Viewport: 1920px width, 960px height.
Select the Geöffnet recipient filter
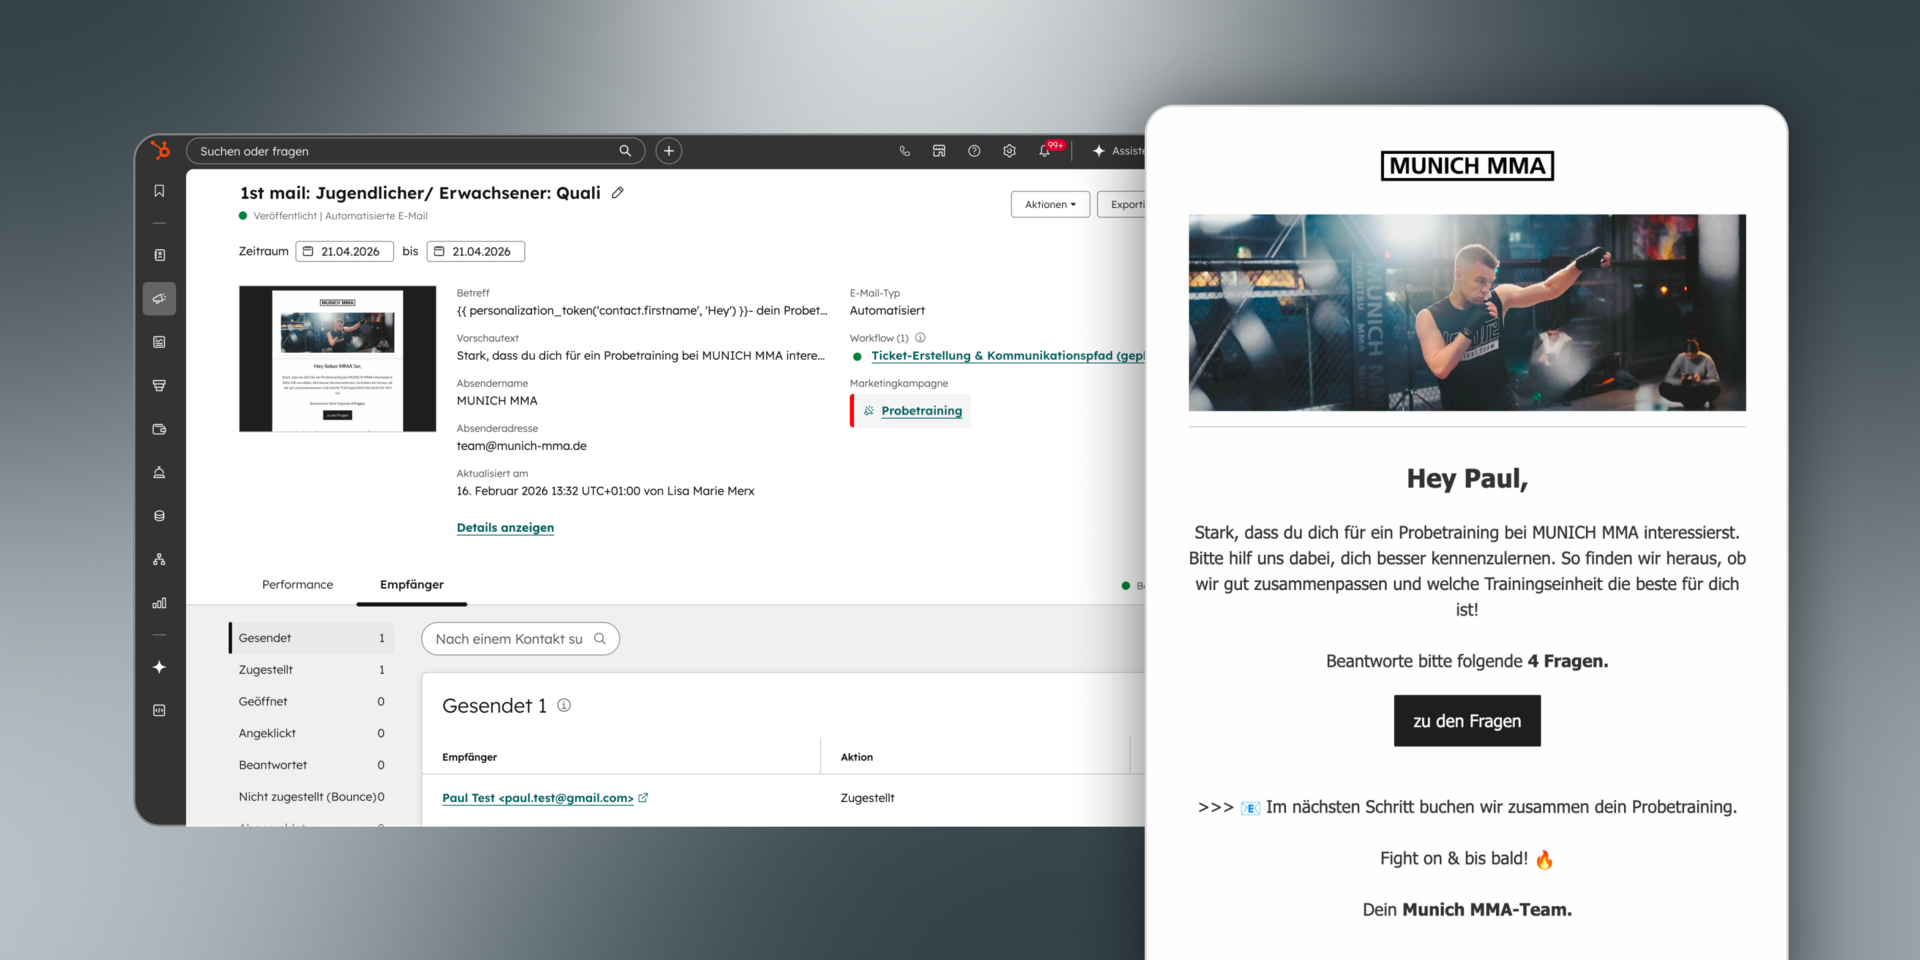(x=311, y=702)
